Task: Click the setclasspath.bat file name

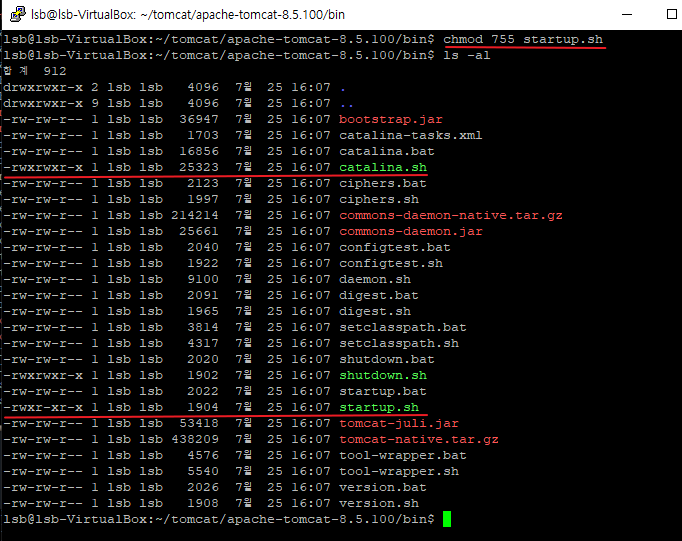Action: pyautogui.click(x=402, y=327)
